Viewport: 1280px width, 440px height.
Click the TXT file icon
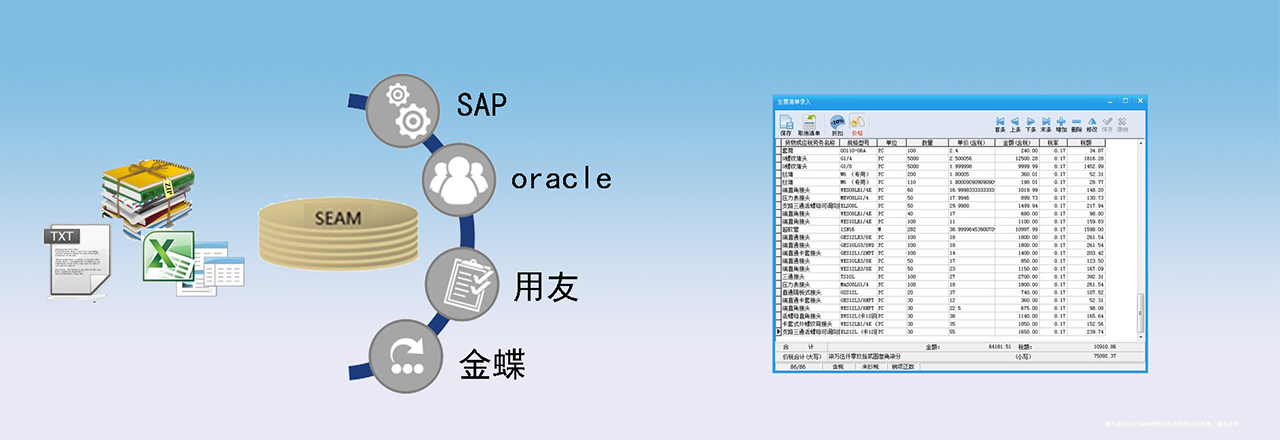click(x=76, y=260)
